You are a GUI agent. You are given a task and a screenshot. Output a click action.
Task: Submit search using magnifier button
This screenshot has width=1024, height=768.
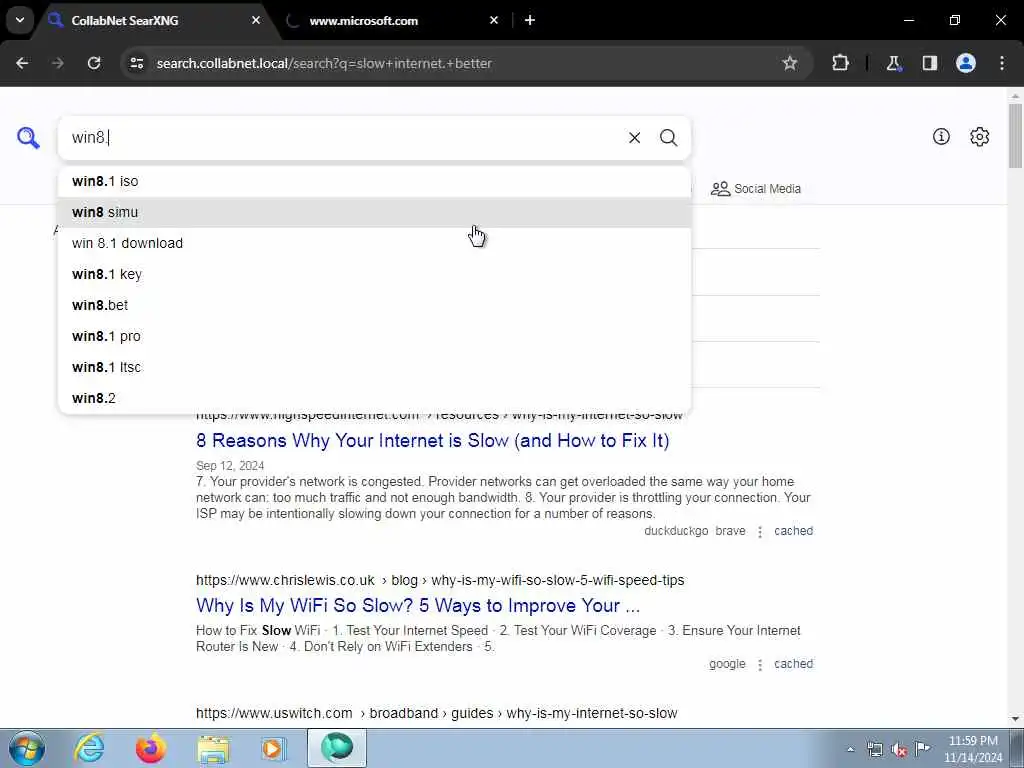(x=668, y=138)
